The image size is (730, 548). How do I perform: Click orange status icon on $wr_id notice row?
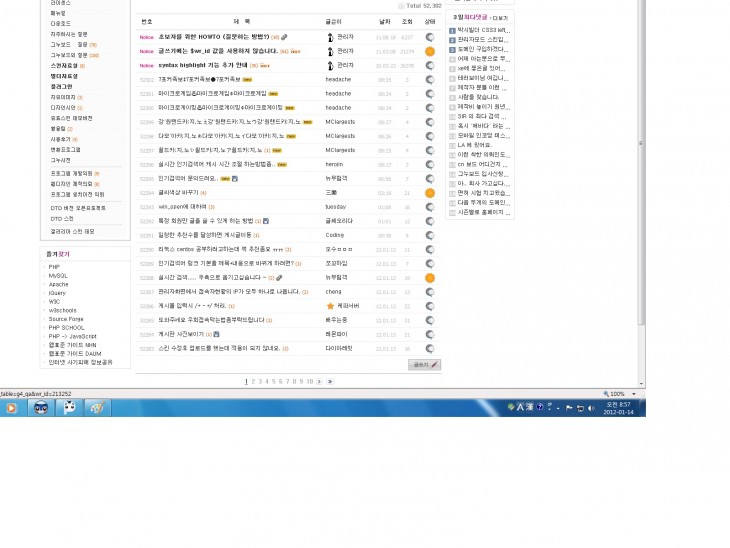tap(430, 51)
